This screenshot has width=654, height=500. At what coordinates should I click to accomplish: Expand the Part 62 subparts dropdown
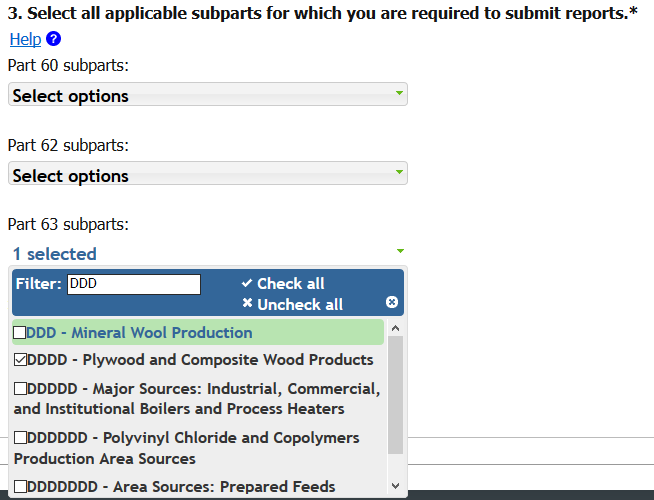(207, 175)
